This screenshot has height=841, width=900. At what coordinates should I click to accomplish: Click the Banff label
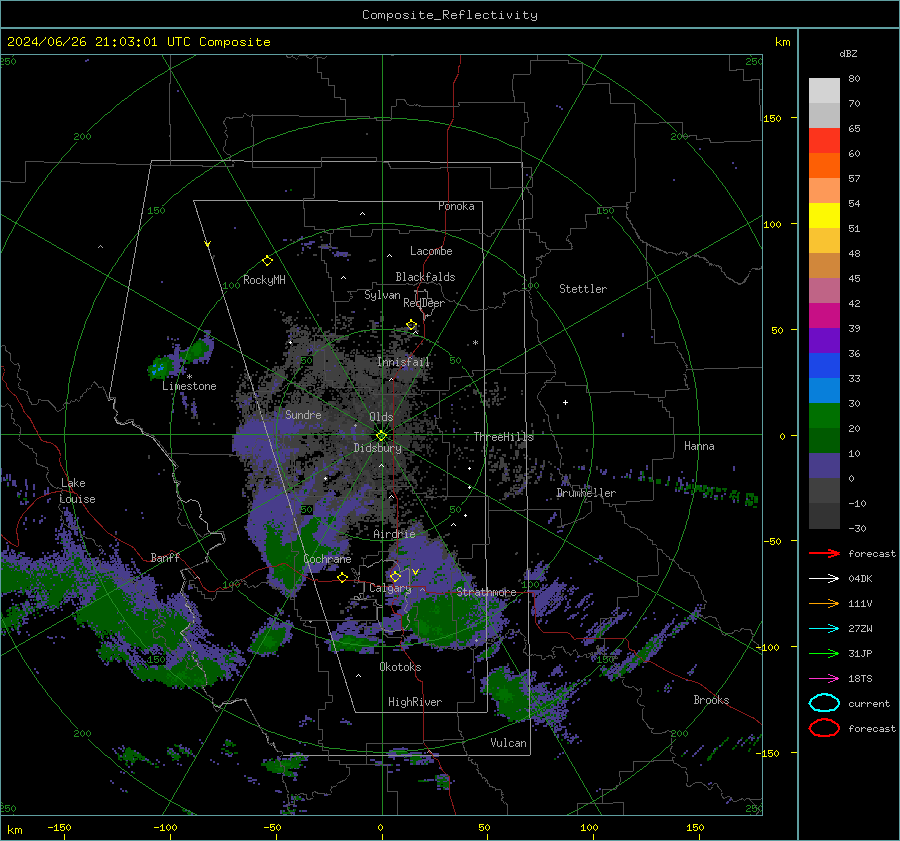coord(165,557)
